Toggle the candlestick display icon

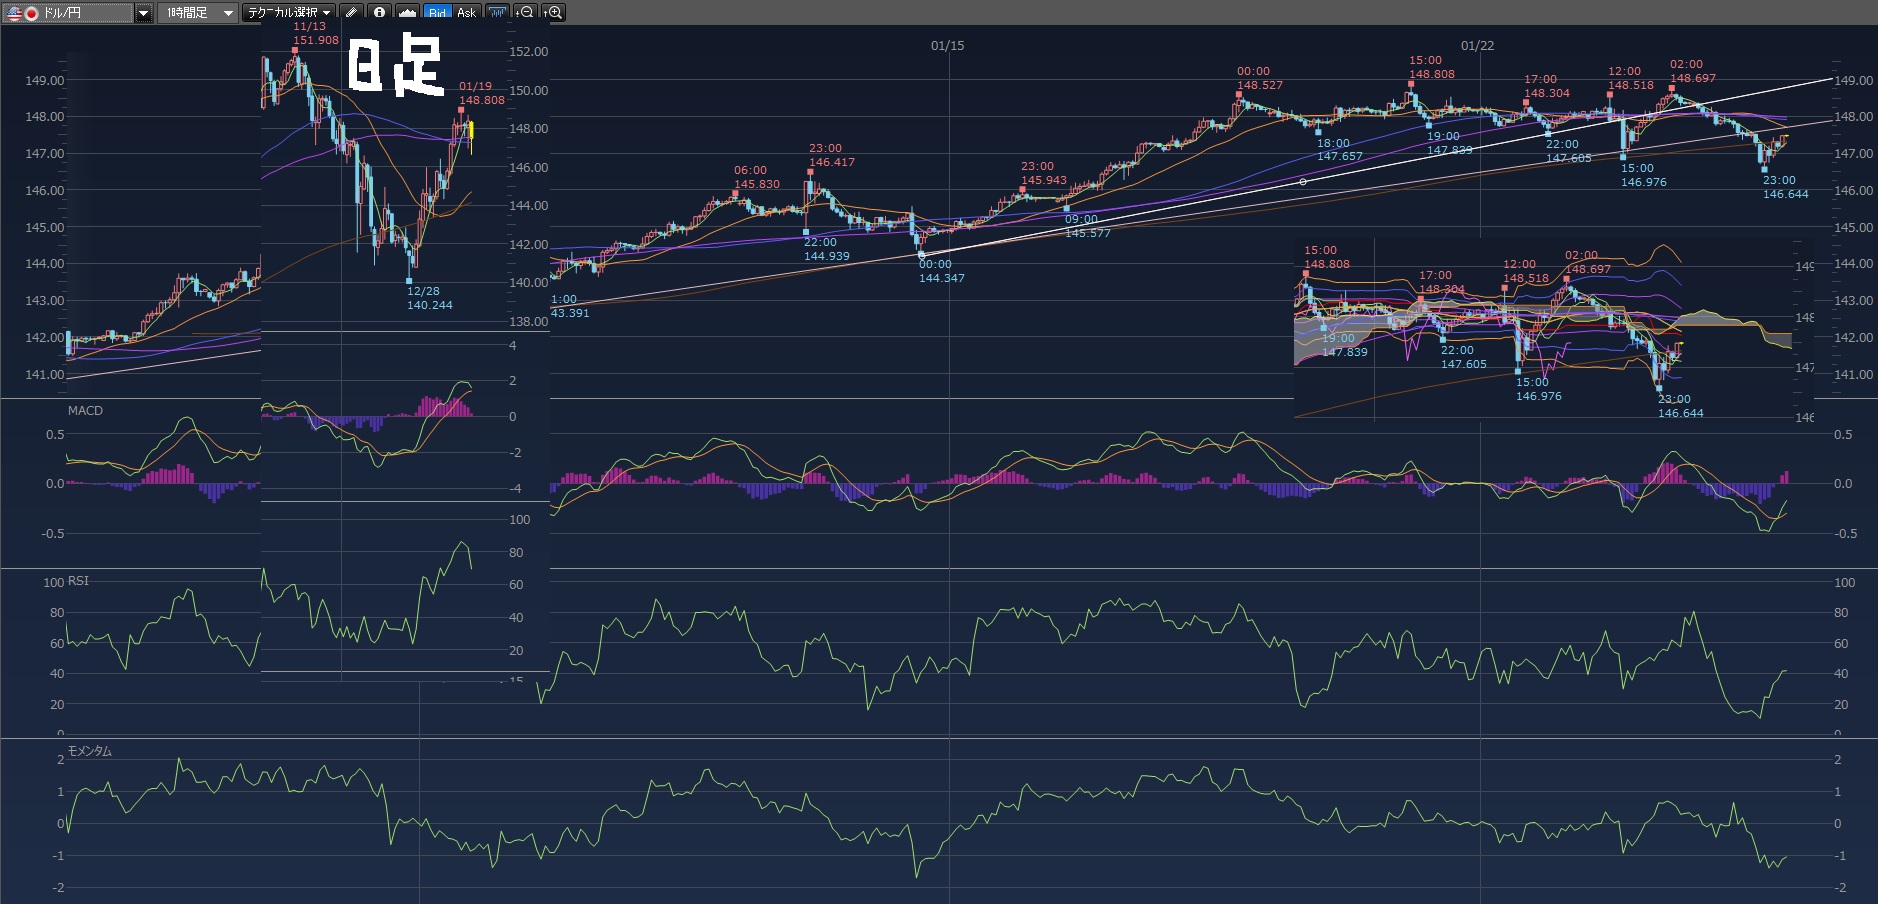pos(497,13)
